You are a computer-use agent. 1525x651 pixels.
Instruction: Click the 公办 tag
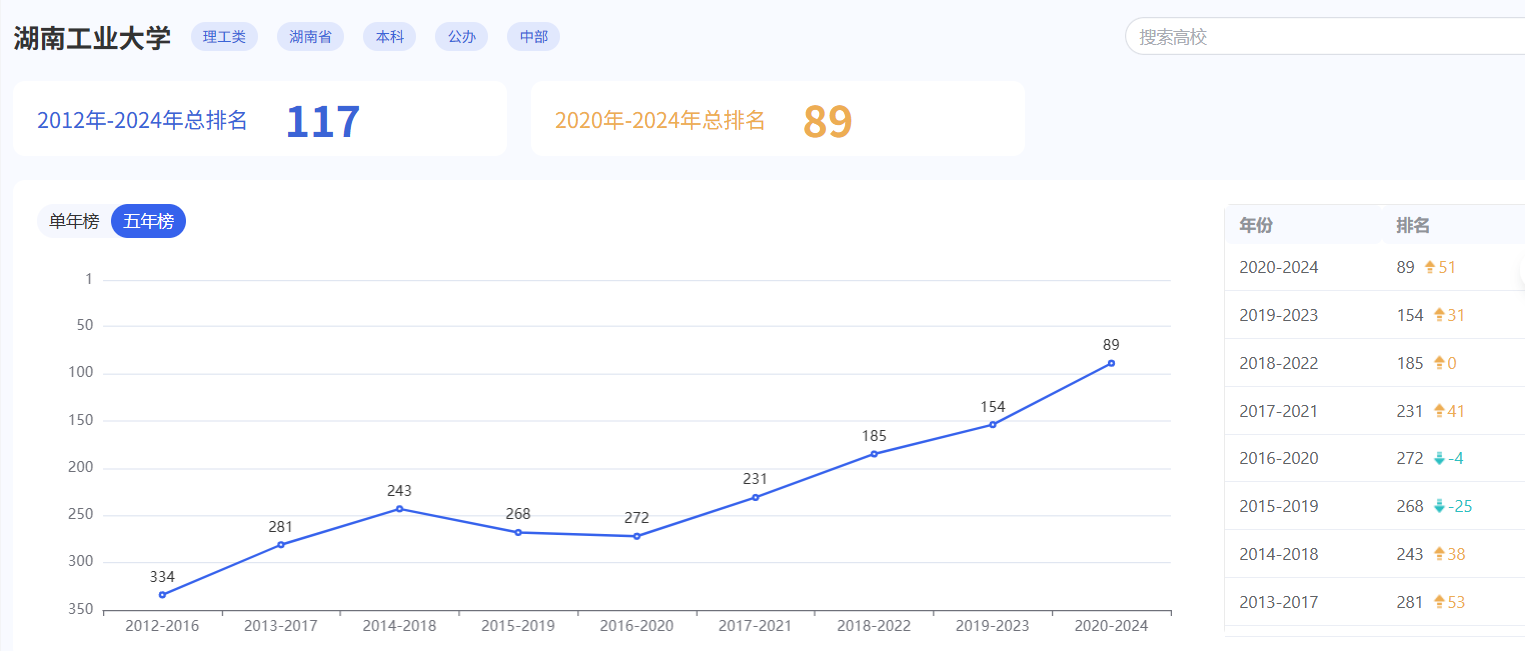click(461, 37)
